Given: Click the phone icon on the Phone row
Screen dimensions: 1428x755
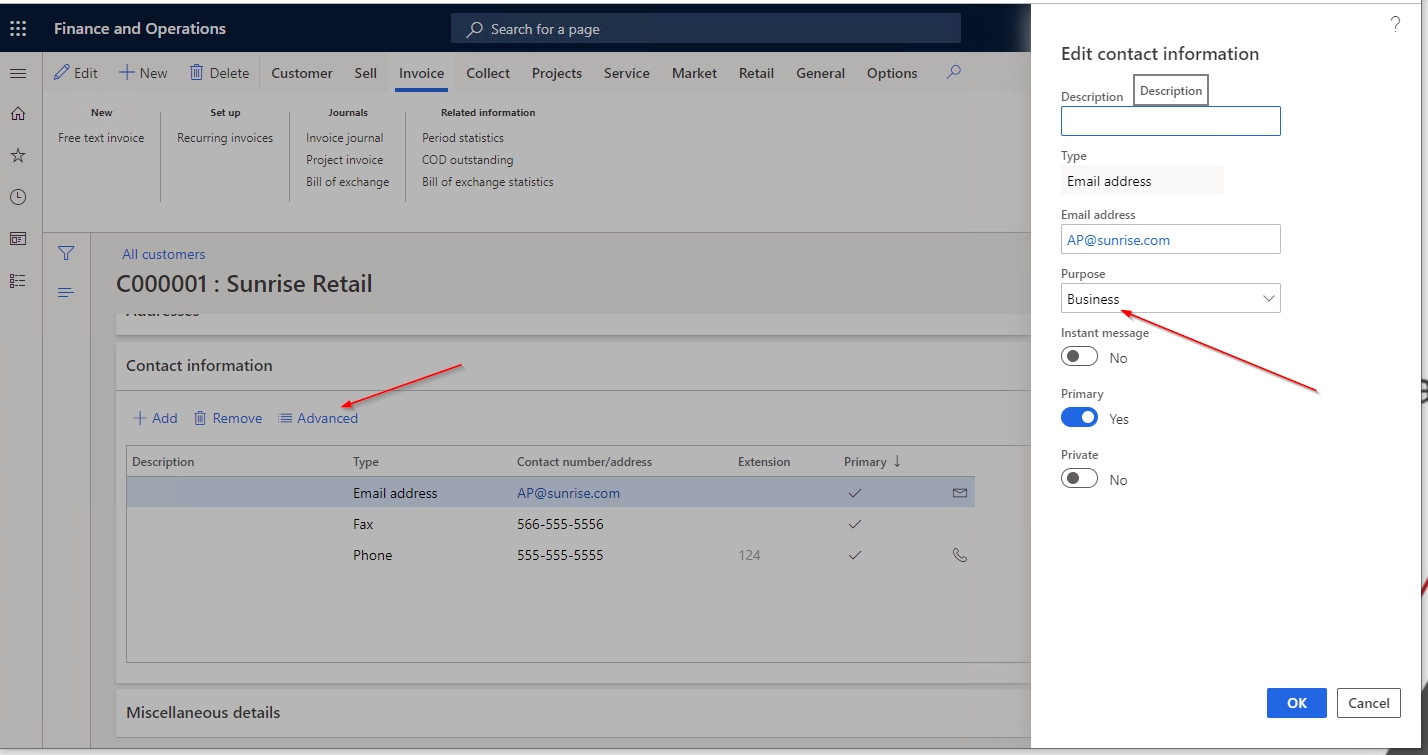Looking at the screenshot, I should (959, 554).
